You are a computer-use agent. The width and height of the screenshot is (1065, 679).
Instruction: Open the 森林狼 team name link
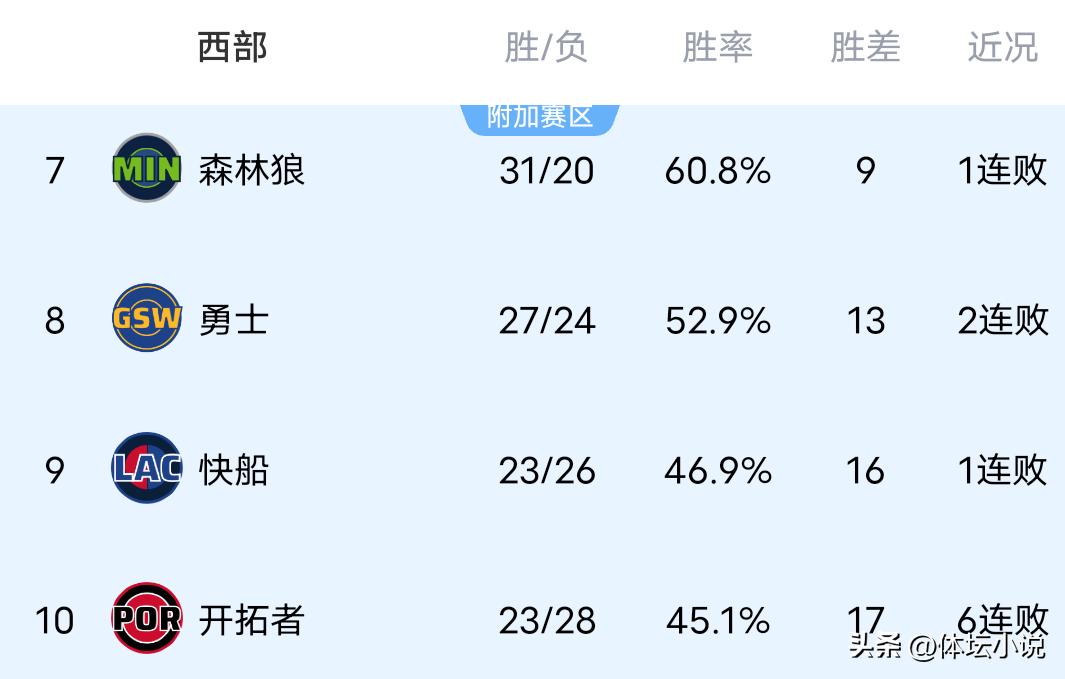(251, 170)
